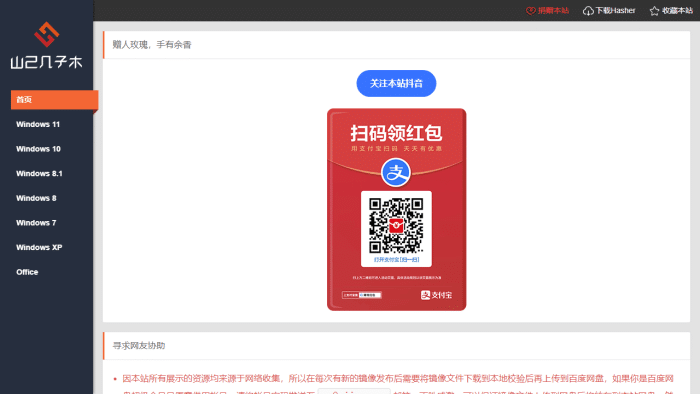The image size is (700, 394).
Task: Open the Windows XP menu item
Action: (x=39, y=247)
